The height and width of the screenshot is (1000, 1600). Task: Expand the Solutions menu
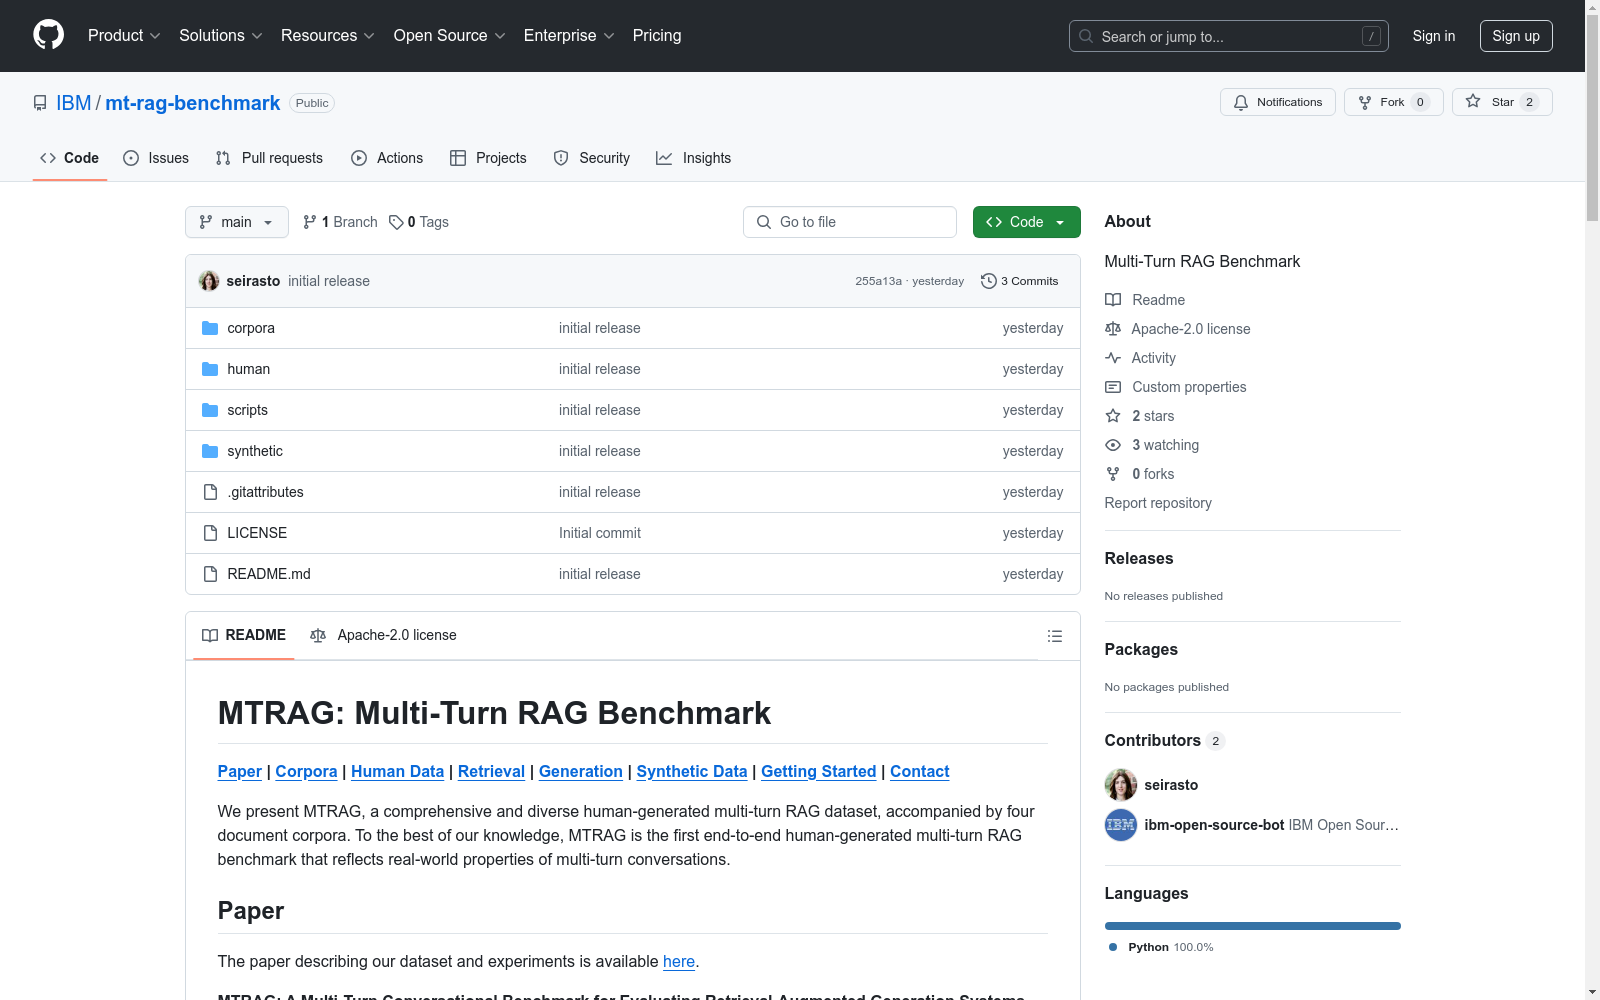(221, 35)
